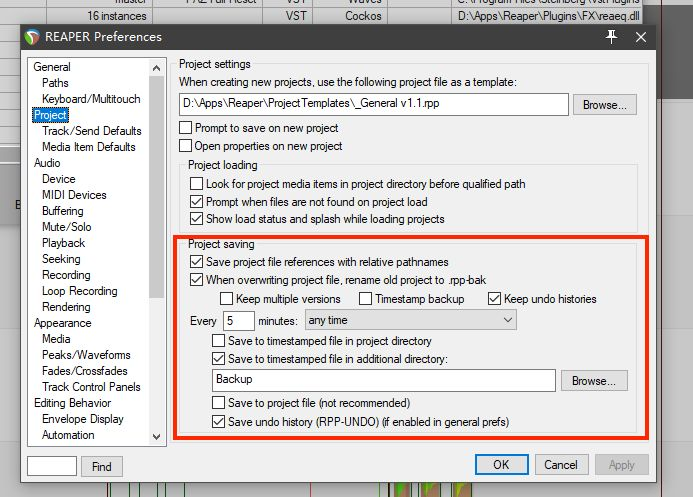
Task: Click the tree scrollbar down arrow
Action: pos(156,436)
